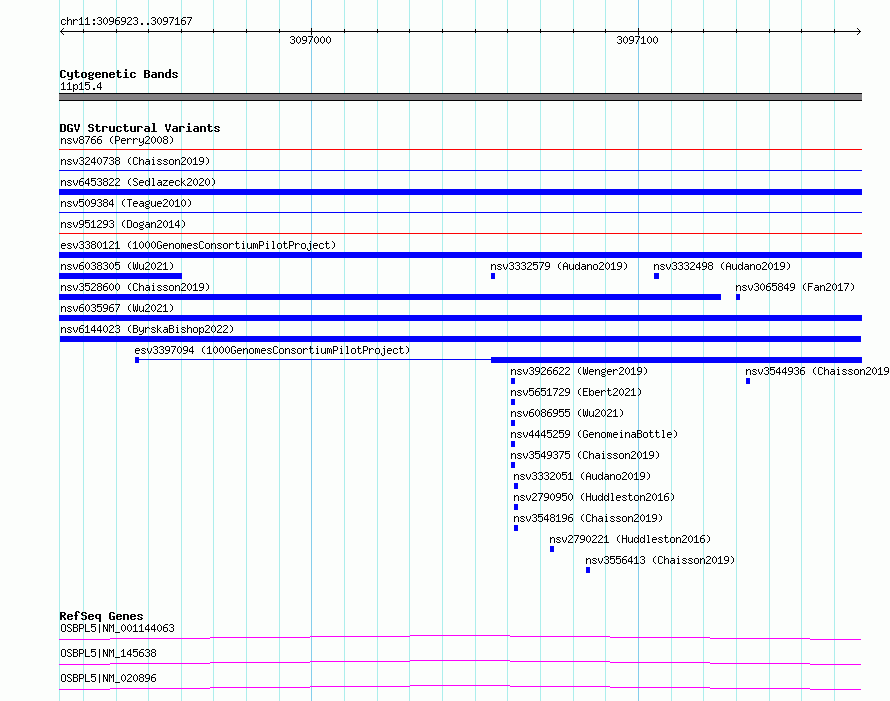Image resolution: width=890 pixels, height=701 pixels.
Task: Select the RefSeq Genes track title
Action: (101, 616)
